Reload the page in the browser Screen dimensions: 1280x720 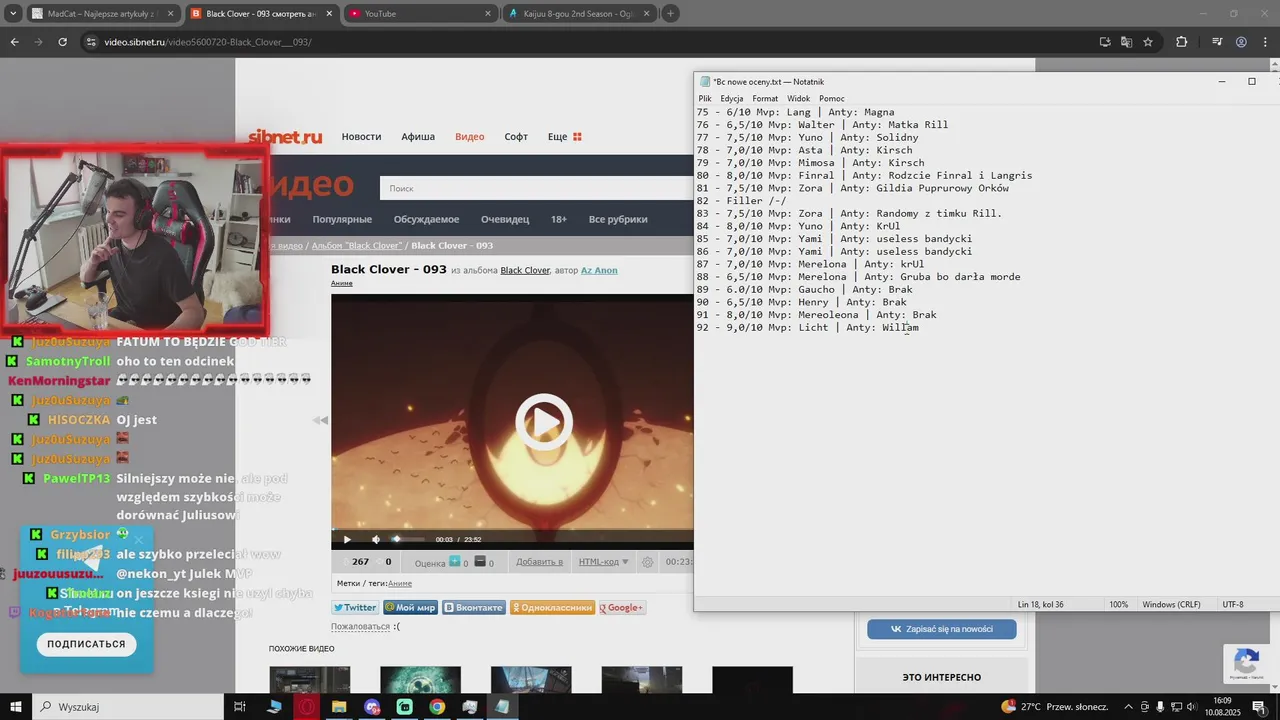pyautogui.click(x=62, y=42)
